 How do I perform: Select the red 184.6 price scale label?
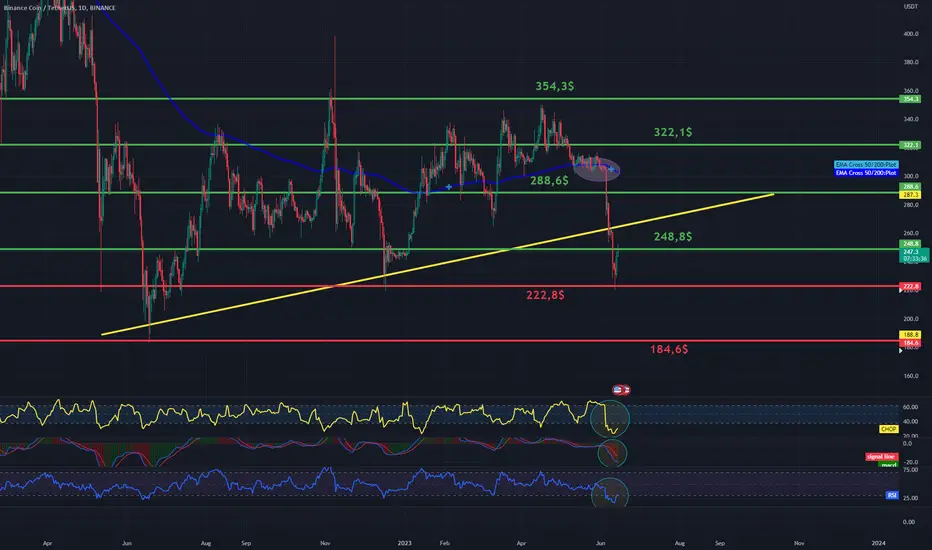911,343
